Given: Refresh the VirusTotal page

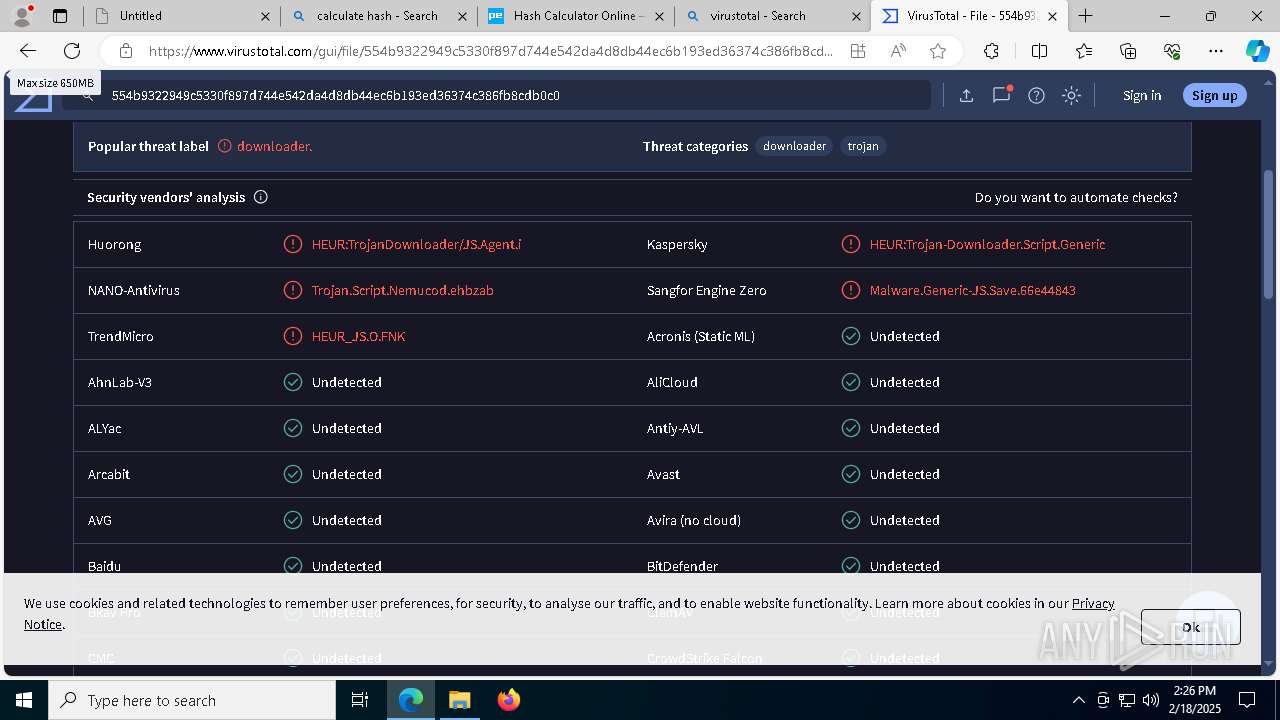Looking at the screenshot, I should tap(72, 51).
